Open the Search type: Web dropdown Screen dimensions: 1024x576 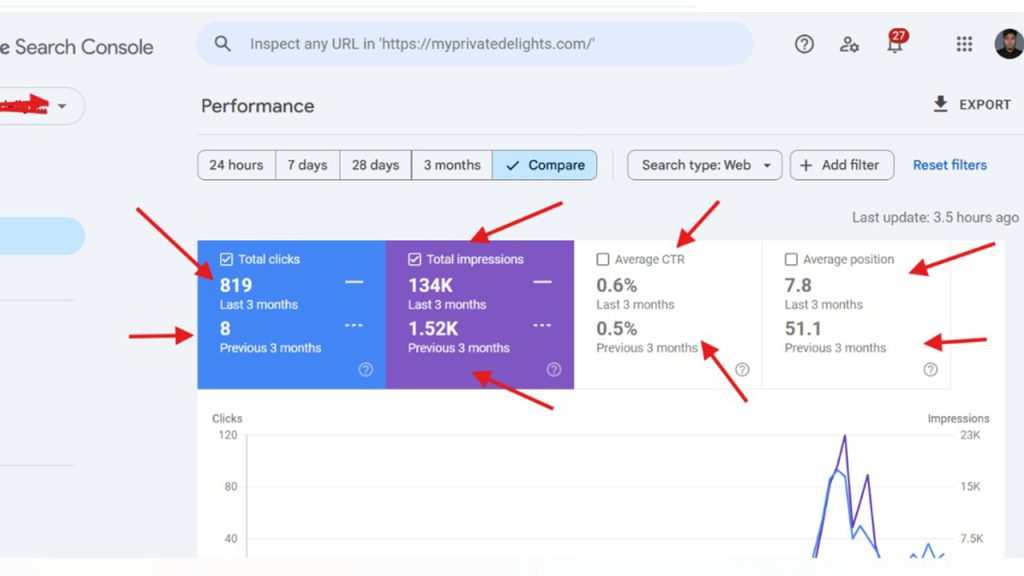(x=704, y=165)
